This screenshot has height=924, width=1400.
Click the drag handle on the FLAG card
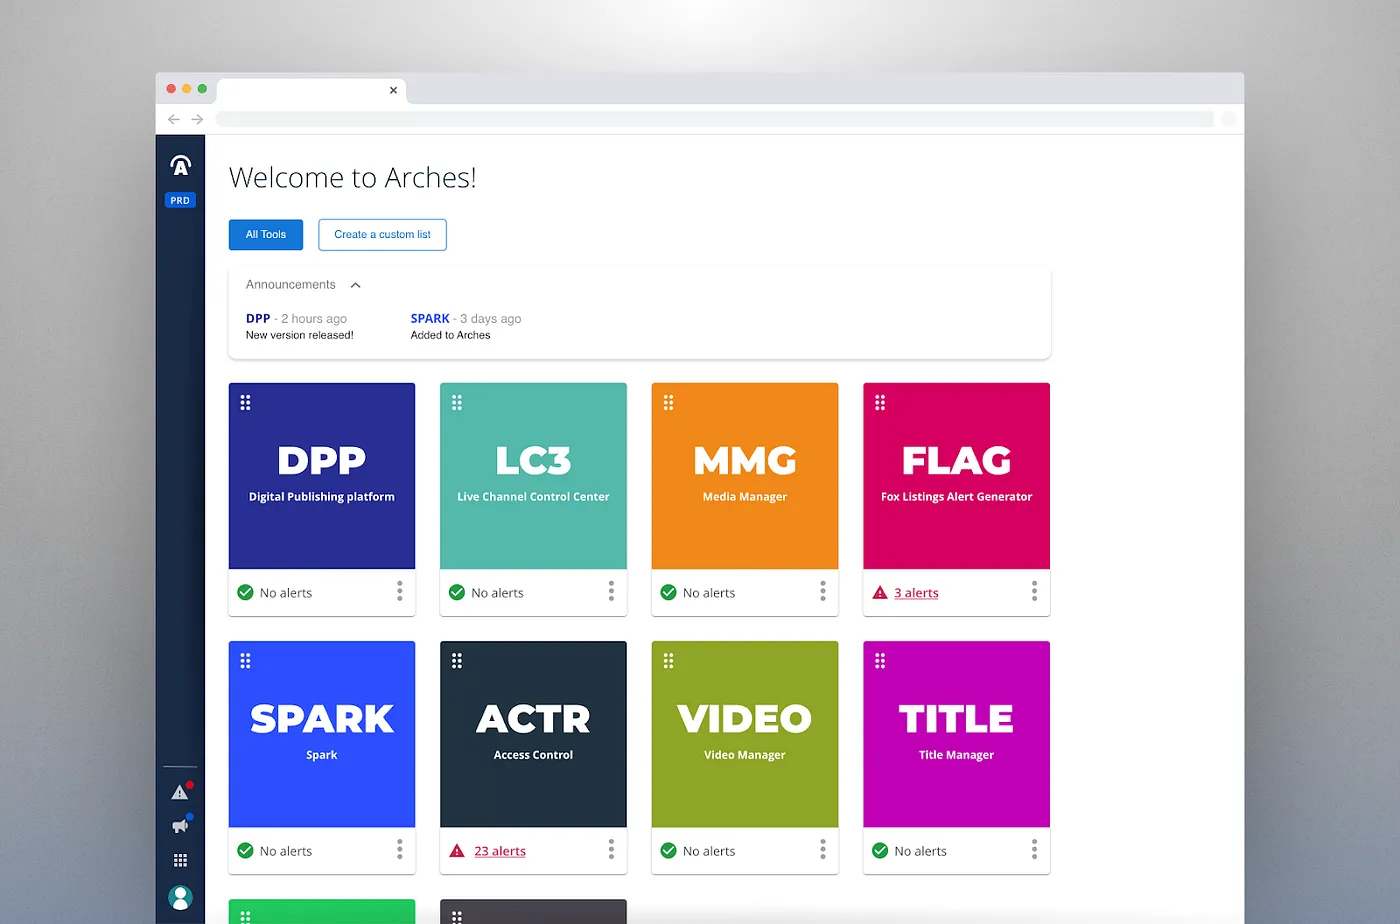pos(880,402)
